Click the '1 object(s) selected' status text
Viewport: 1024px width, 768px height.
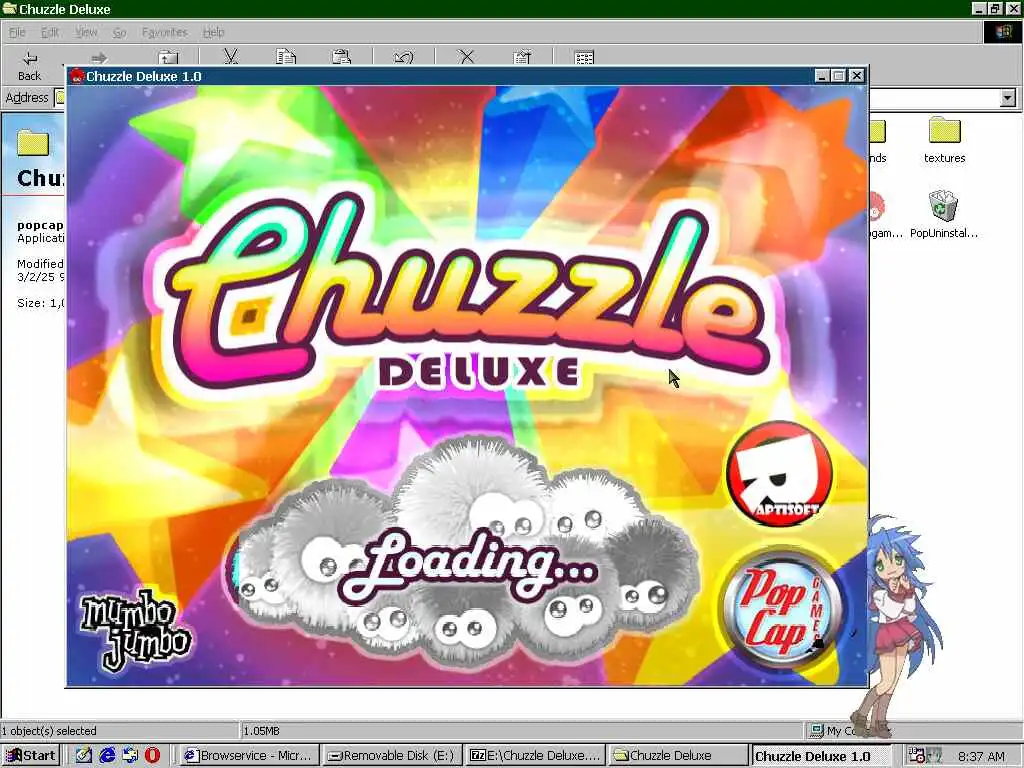point(49,731)
